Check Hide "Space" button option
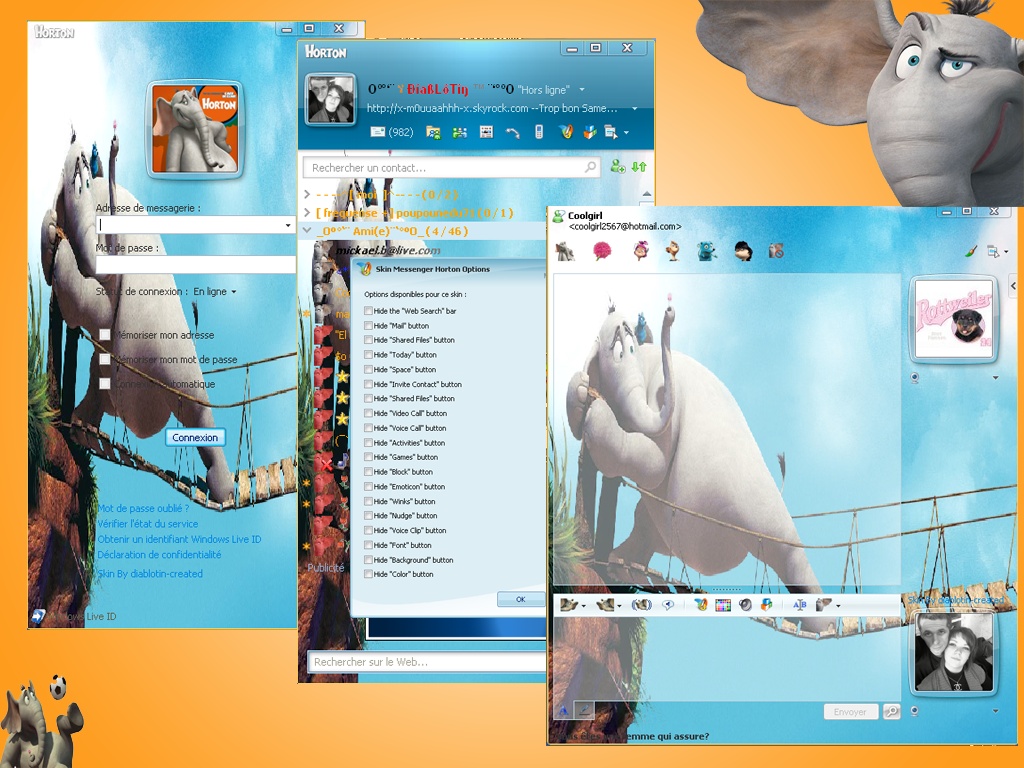The image size is (1024, 768). point(368,369)
